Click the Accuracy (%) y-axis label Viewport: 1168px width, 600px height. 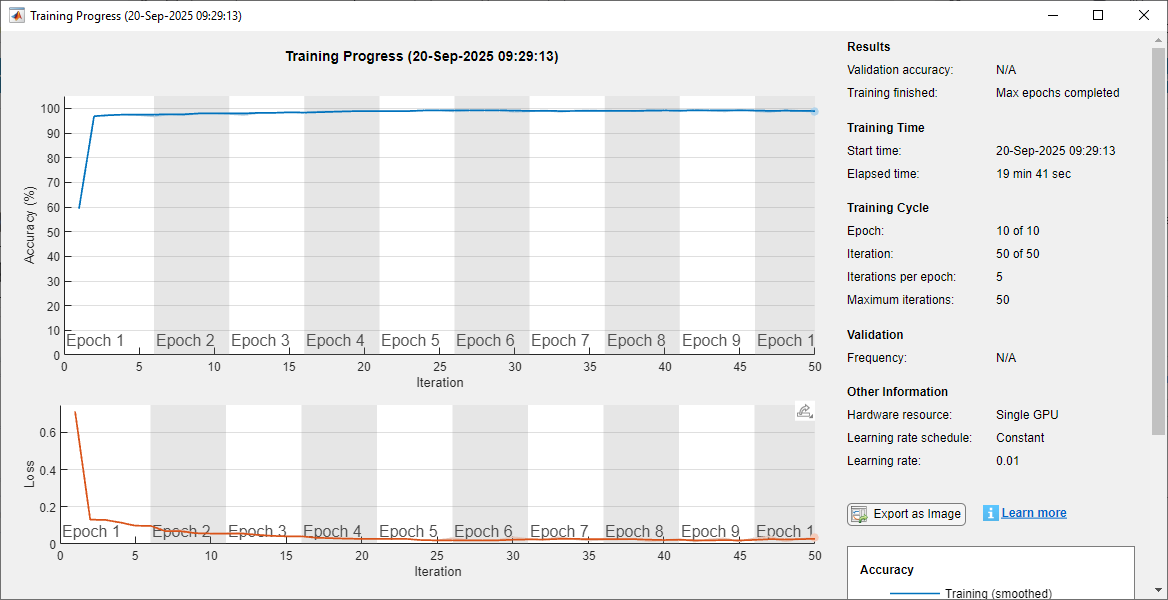[x=30, y=226]
